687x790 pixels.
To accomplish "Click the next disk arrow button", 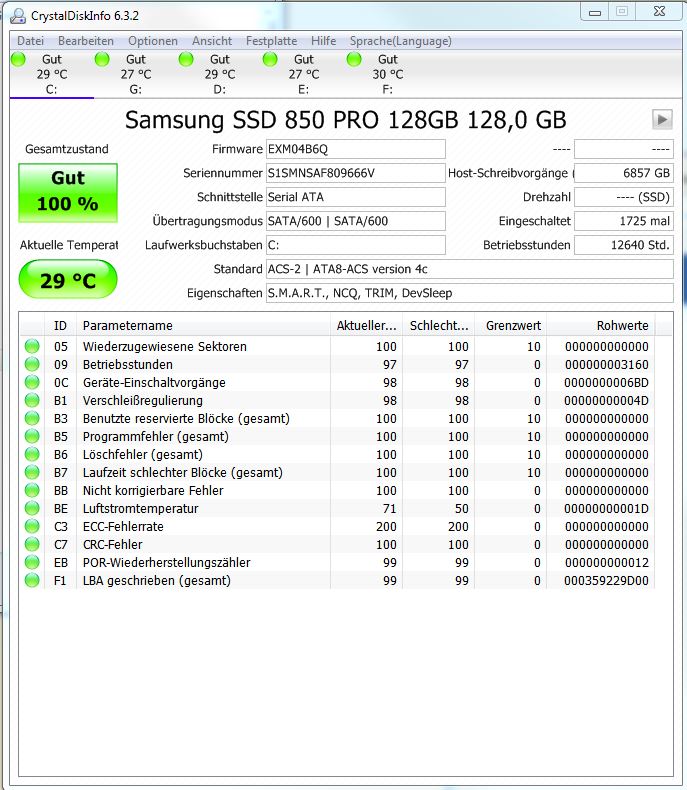I will pos(662,119).
